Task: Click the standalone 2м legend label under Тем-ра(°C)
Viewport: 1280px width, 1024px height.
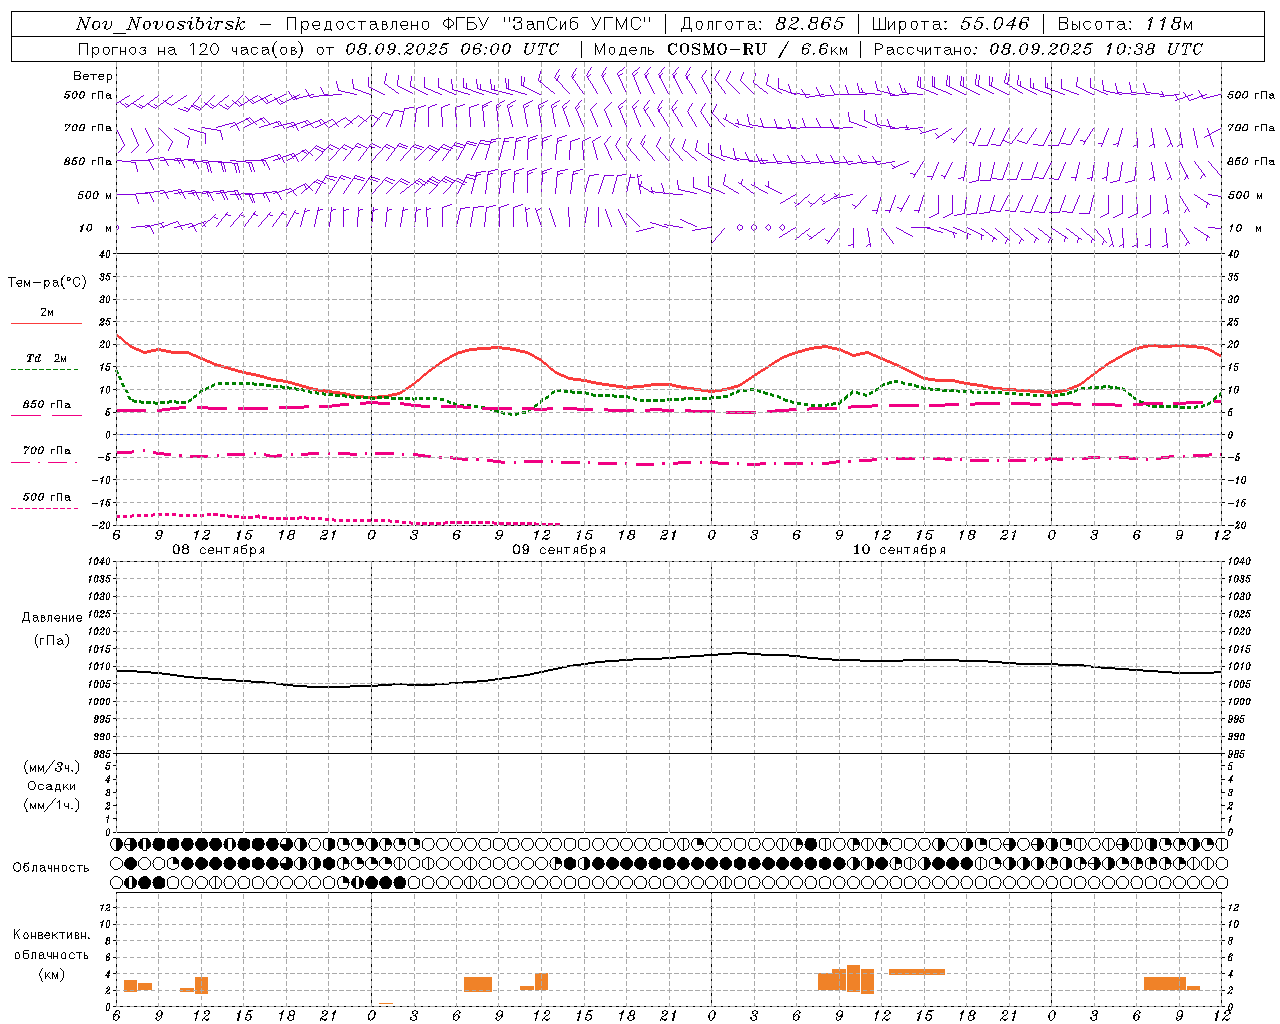Action: 47,312
